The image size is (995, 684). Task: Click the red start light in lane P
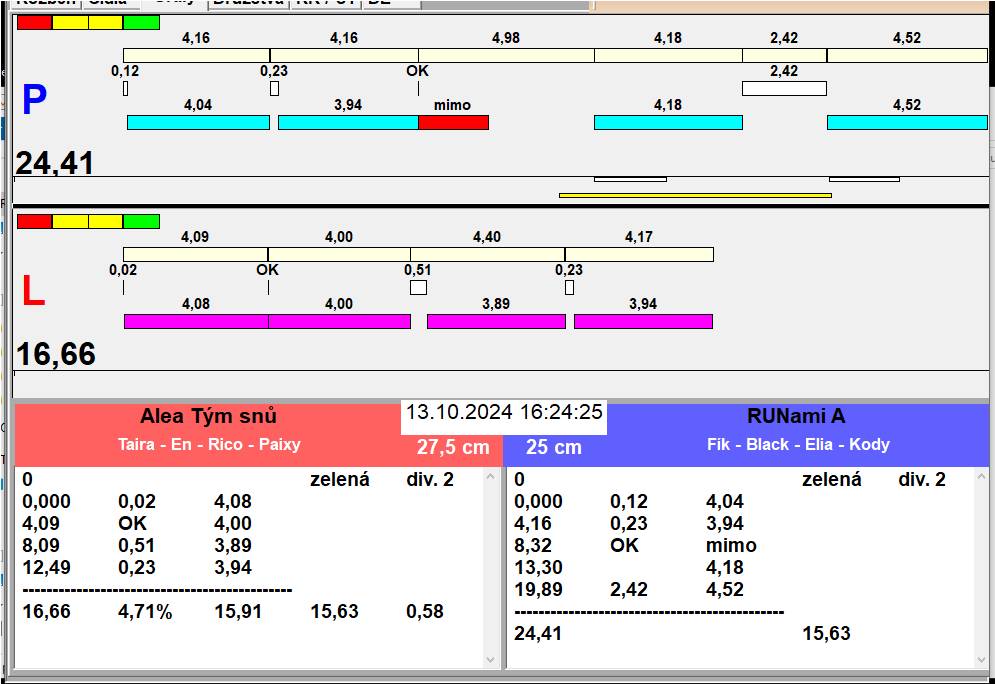pyautogui.click(x=34, y=22)
